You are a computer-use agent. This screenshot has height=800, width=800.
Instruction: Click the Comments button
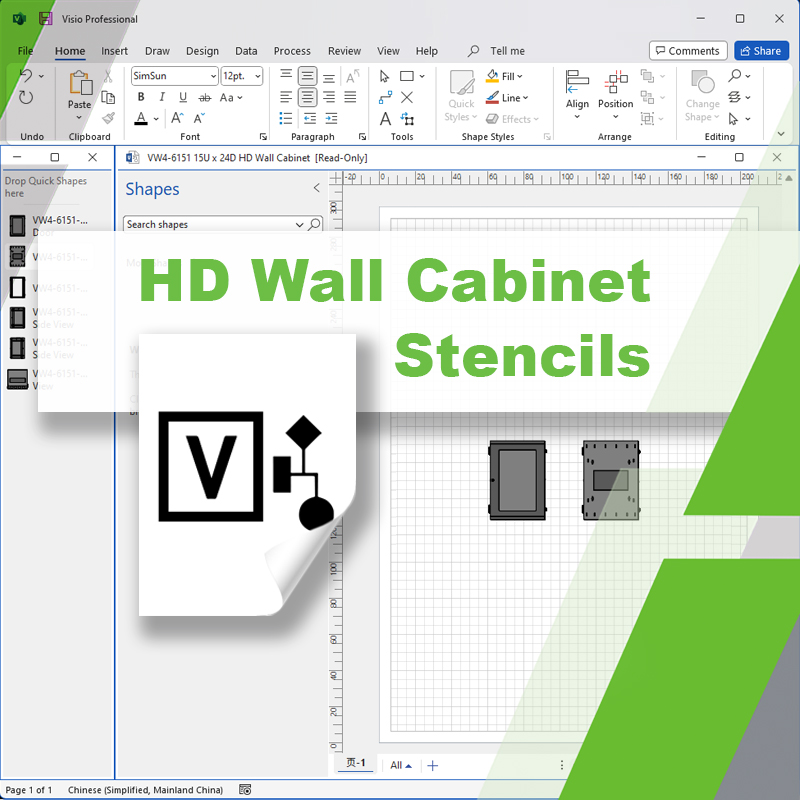688,50
